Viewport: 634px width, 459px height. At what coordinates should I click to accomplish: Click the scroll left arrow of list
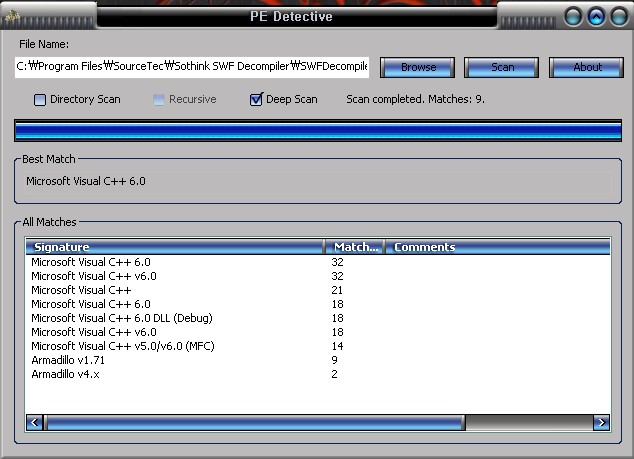click(34, 423)
